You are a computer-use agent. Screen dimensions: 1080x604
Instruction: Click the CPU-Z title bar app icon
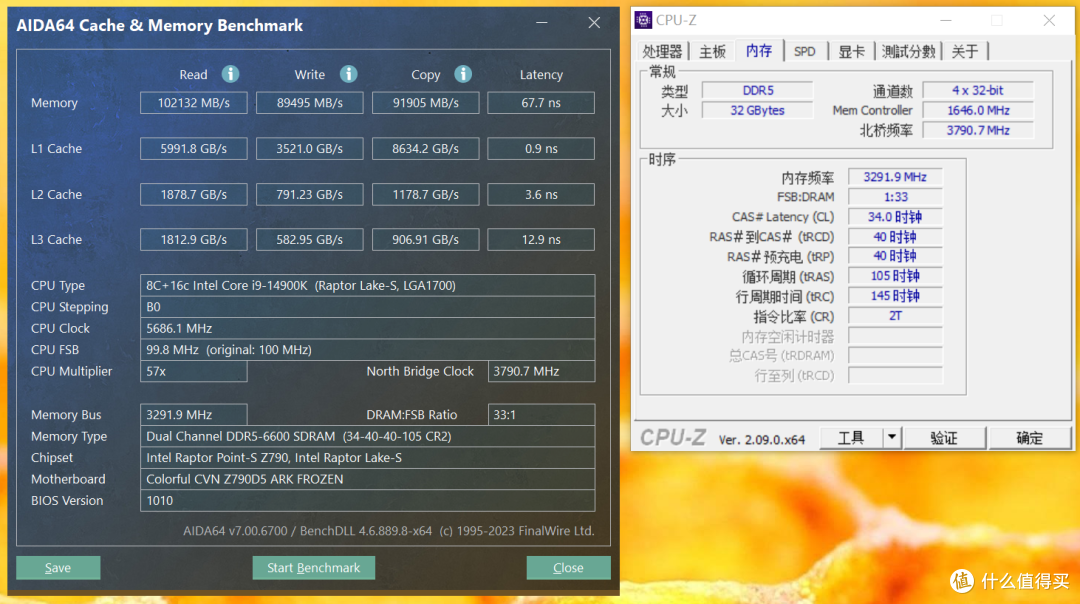point(643,20)
